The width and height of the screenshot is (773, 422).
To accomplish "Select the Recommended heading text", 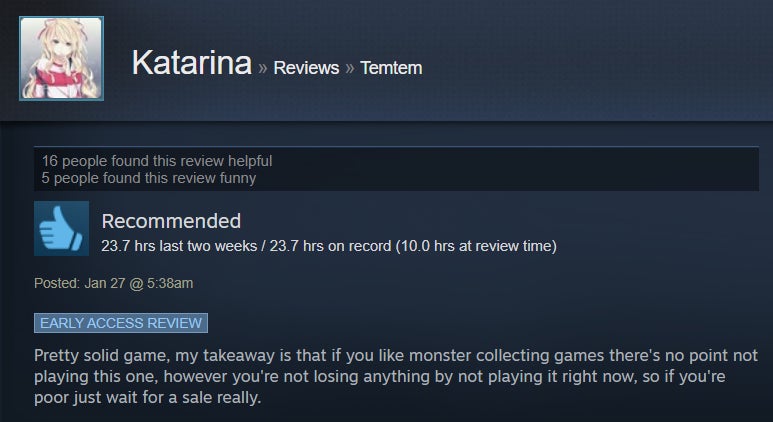I will [171, 221].
